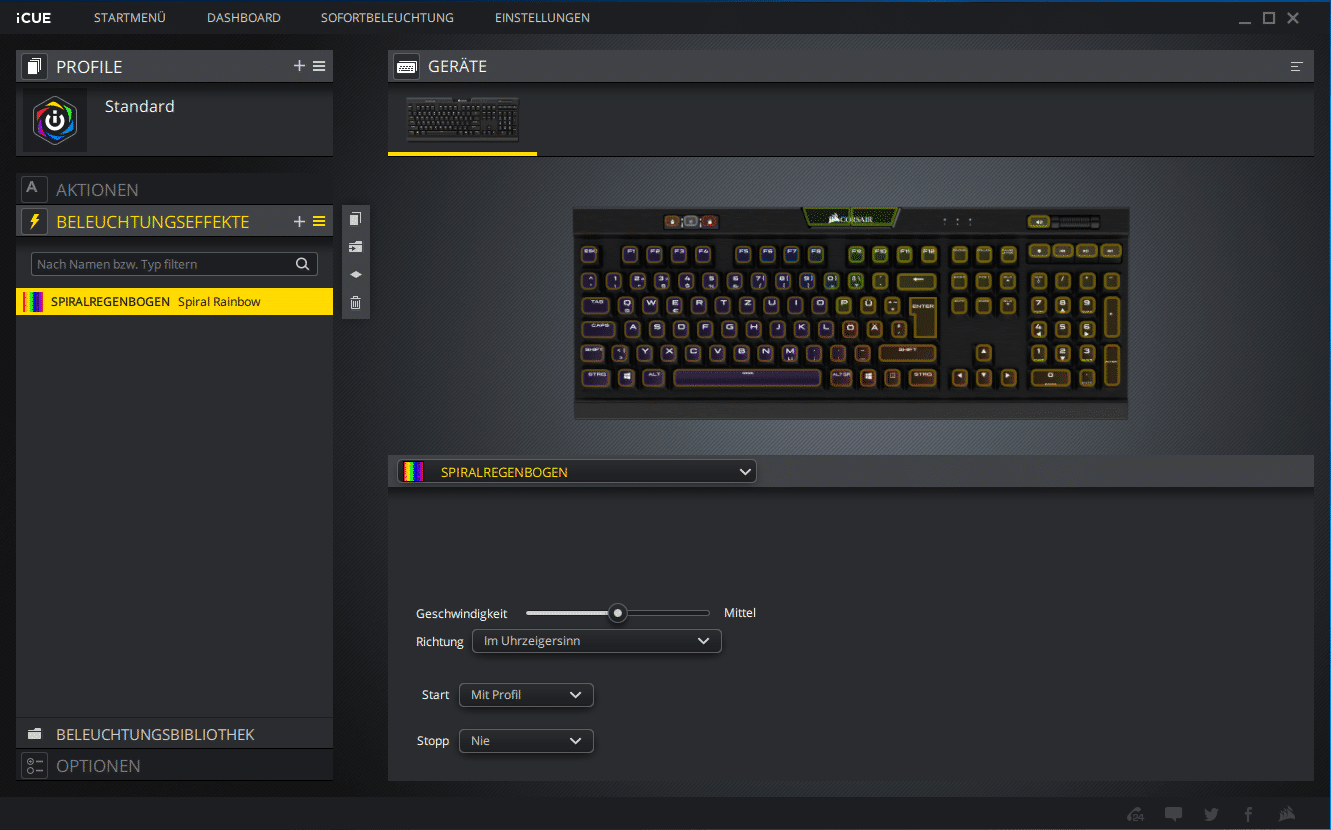Click the copy icon in the lighting effects toolbar
1331x830 pixels.
pos(355,219)
